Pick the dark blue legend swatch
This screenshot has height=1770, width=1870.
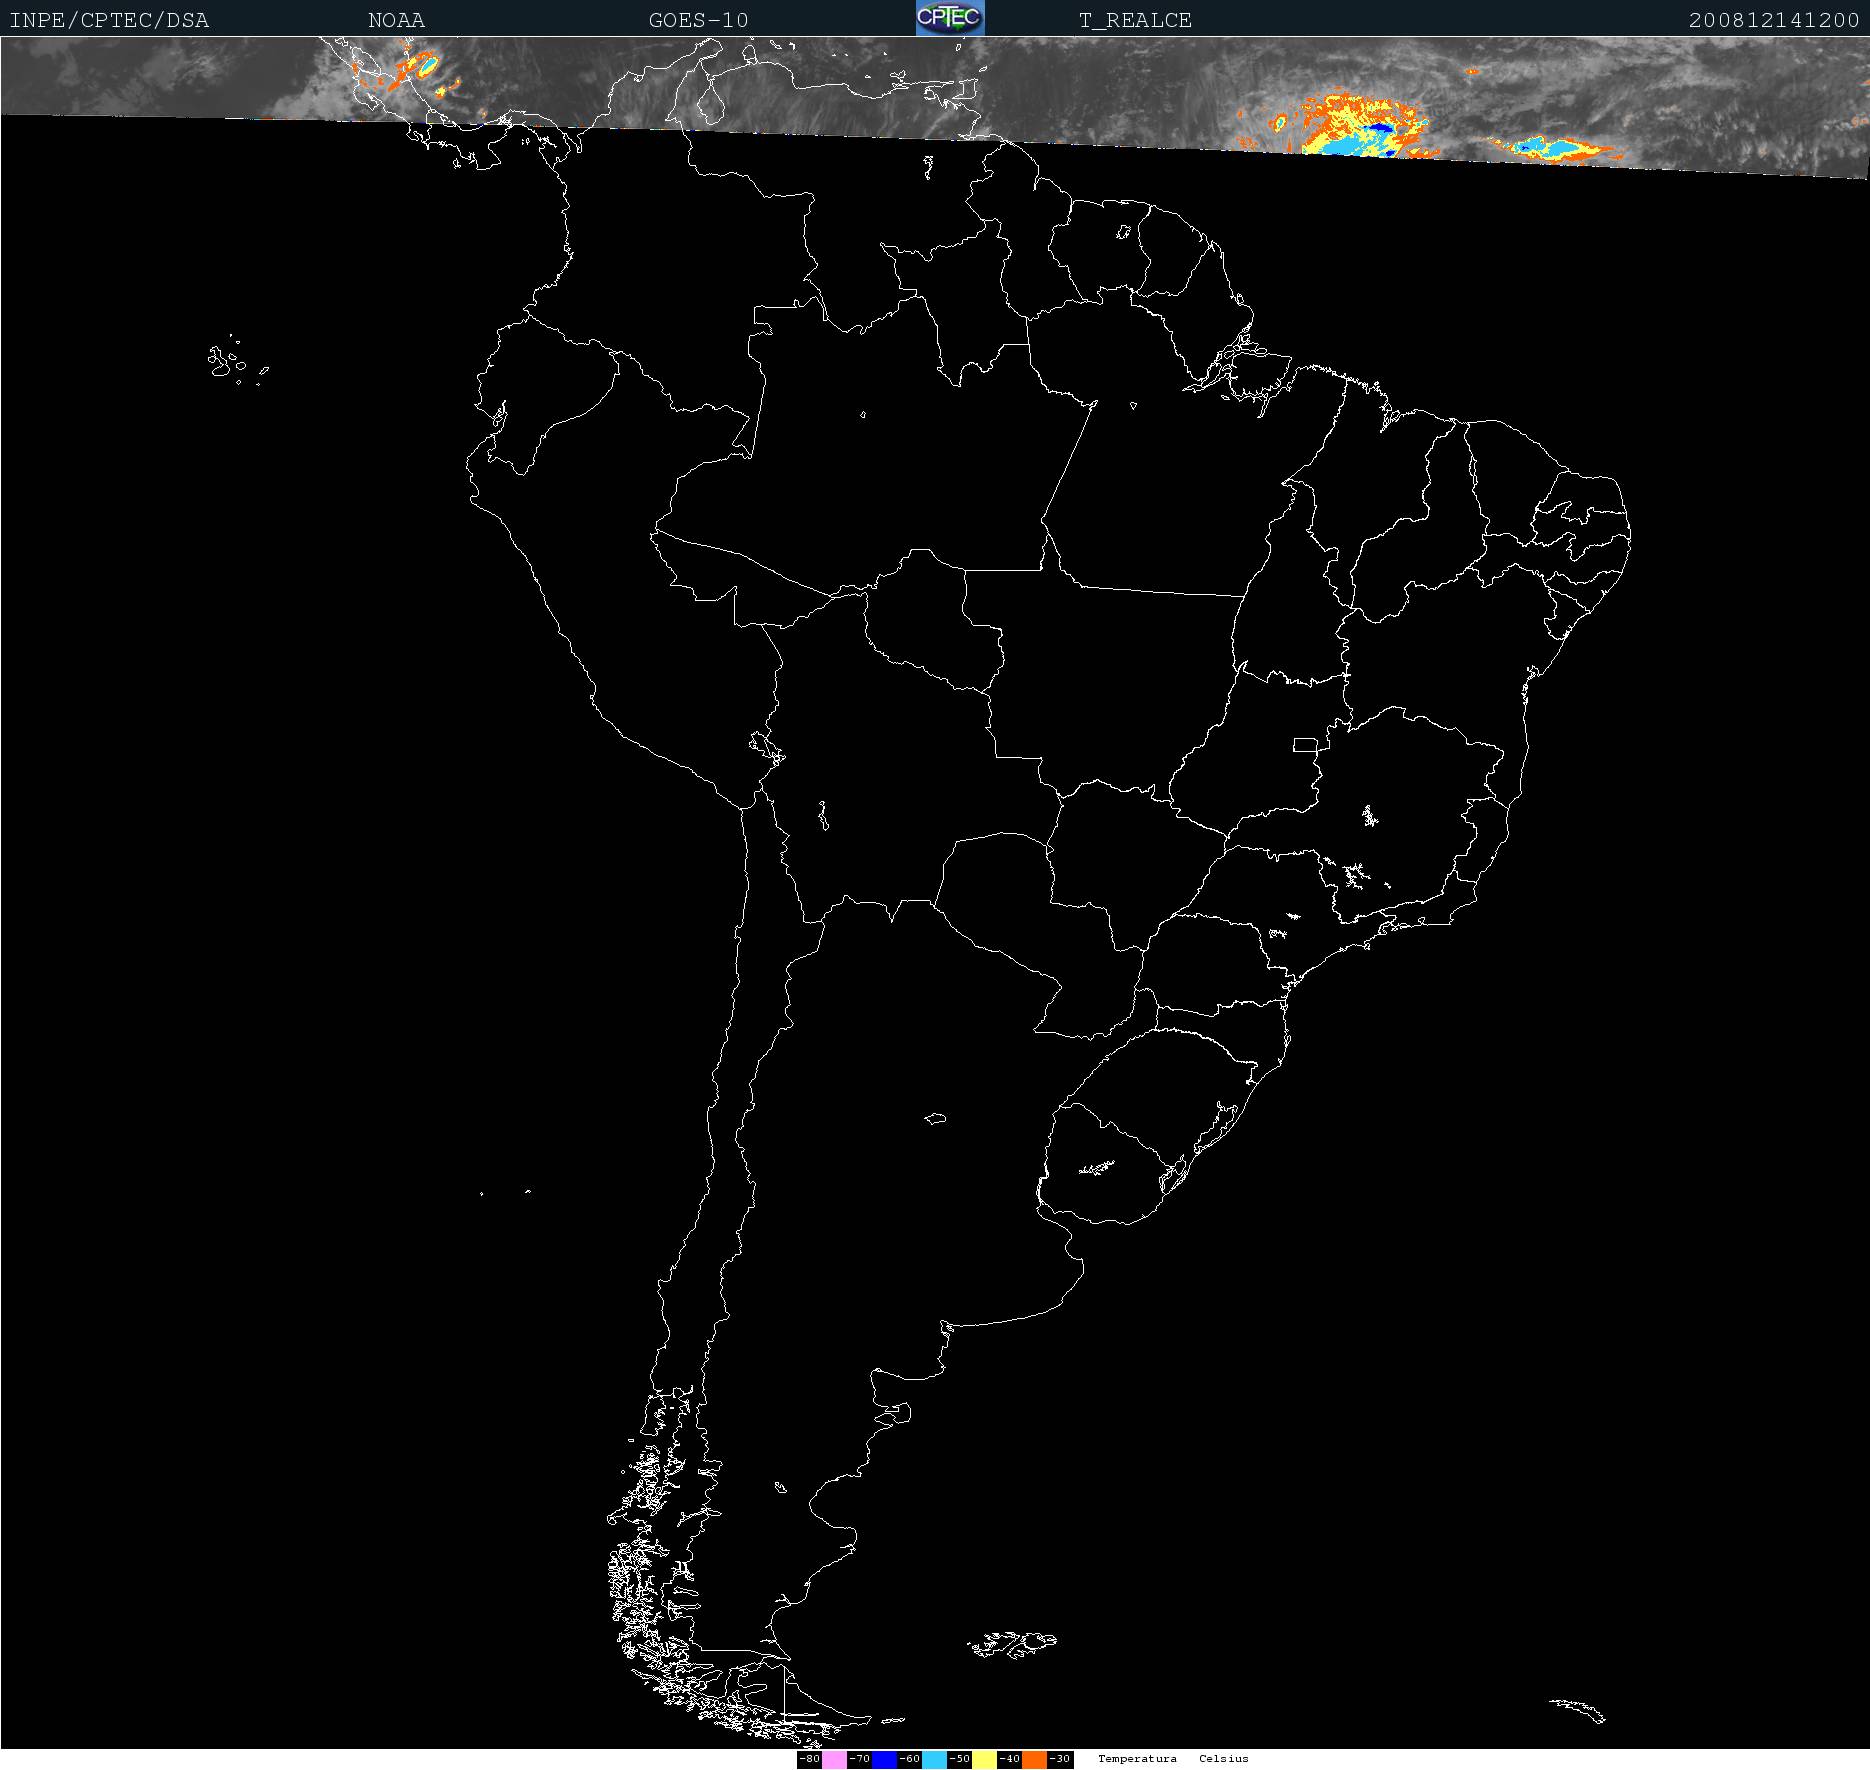(884, 1759)
